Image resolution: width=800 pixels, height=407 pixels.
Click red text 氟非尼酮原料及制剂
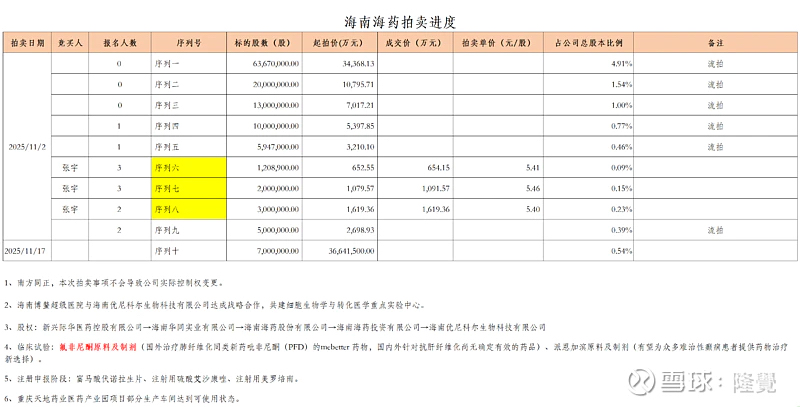[x=99, y=348]
